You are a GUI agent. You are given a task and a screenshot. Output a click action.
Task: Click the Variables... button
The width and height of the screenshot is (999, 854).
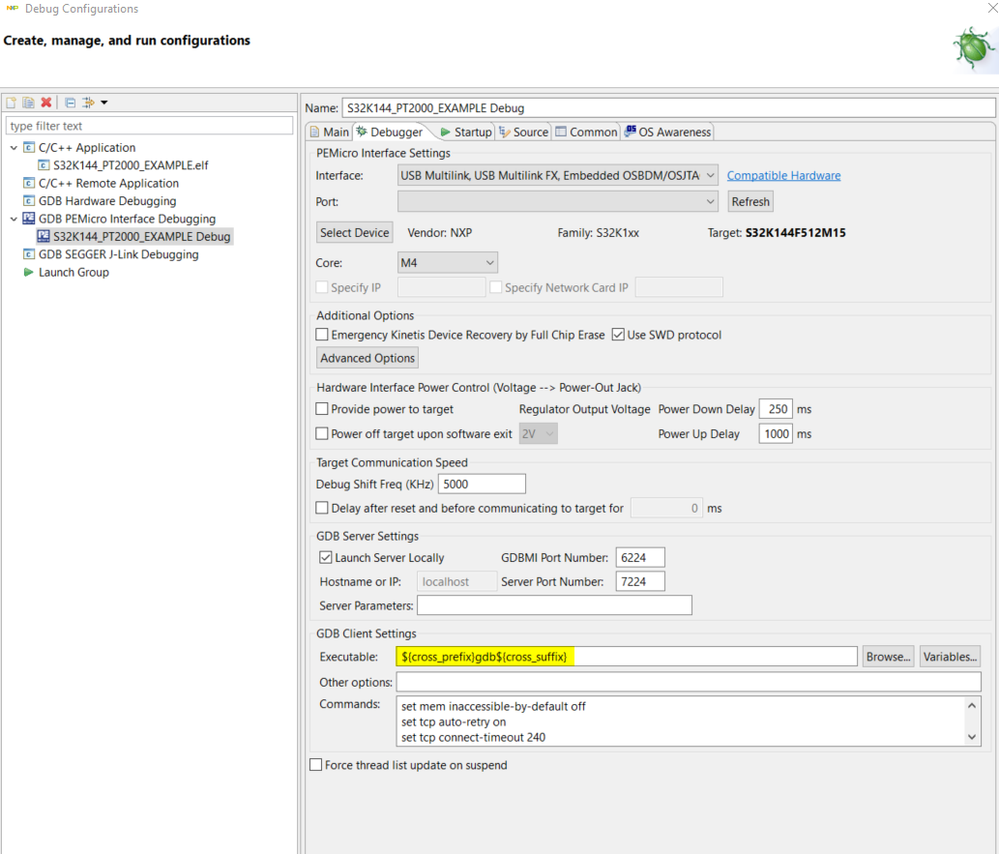click(x=950, y=656)
